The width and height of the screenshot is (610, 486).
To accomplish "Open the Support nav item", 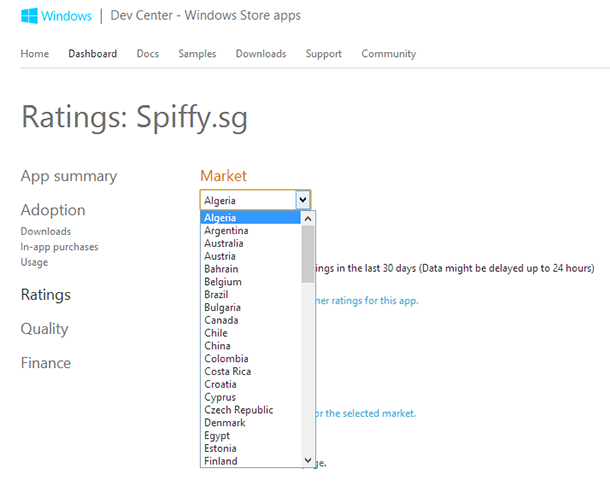I will pyautogui.click(x=324, y=54).
